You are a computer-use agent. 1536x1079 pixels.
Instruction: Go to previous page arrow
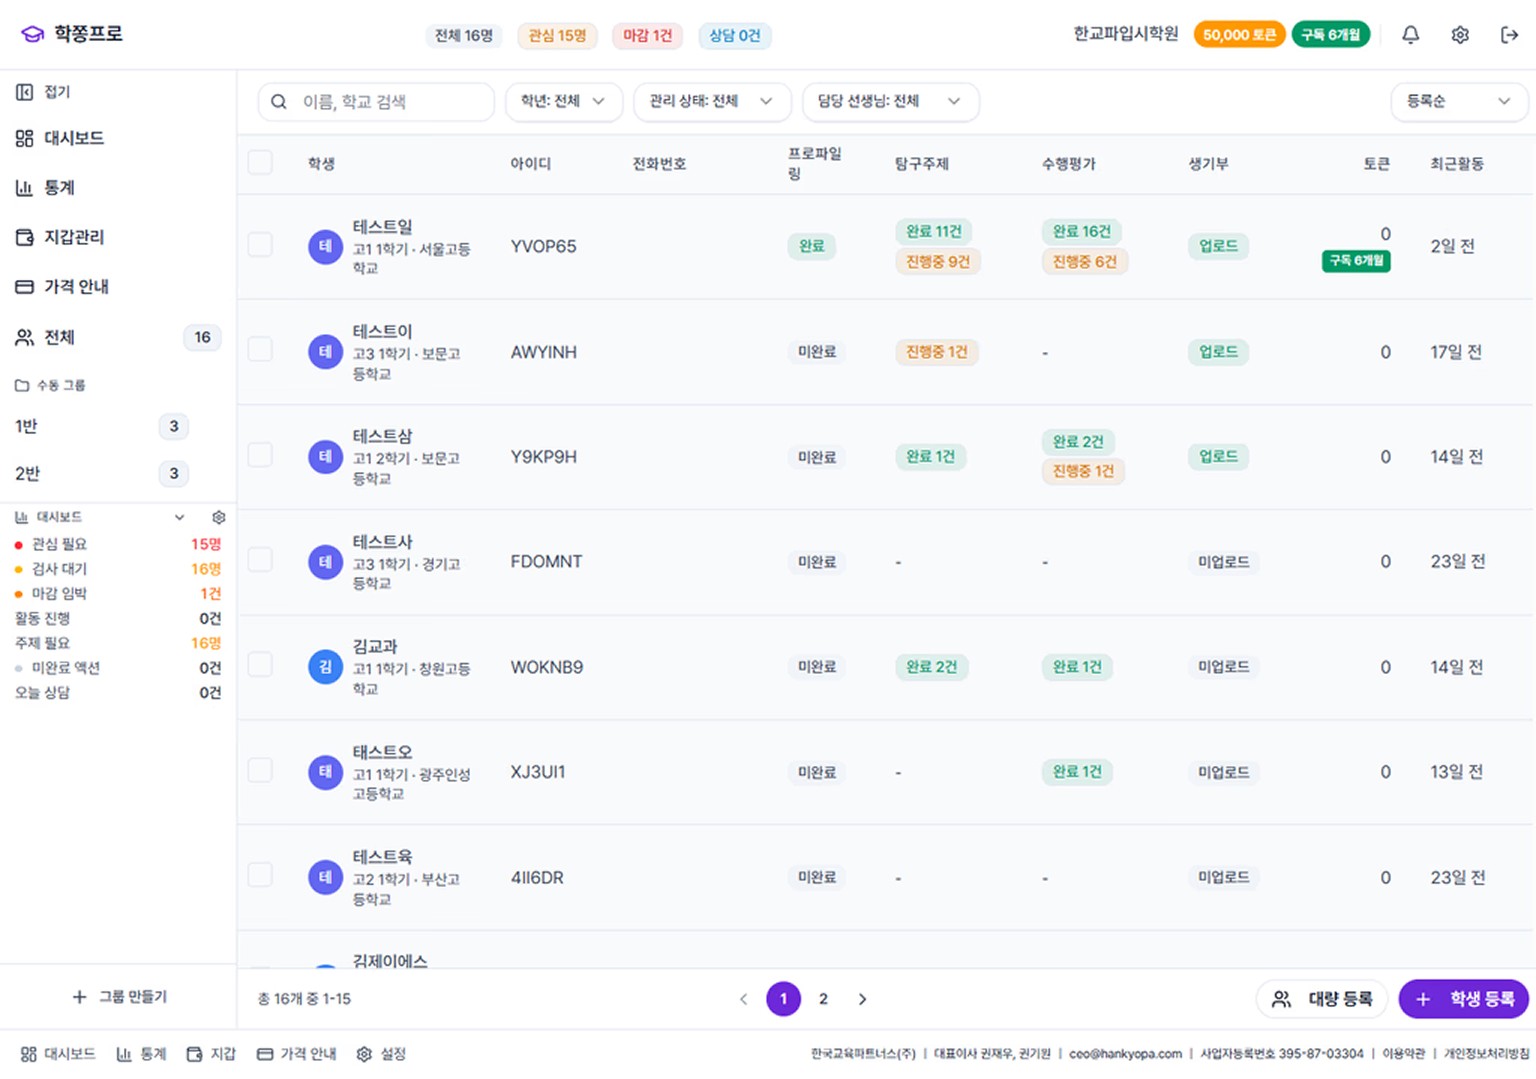[x=743, y=999]
